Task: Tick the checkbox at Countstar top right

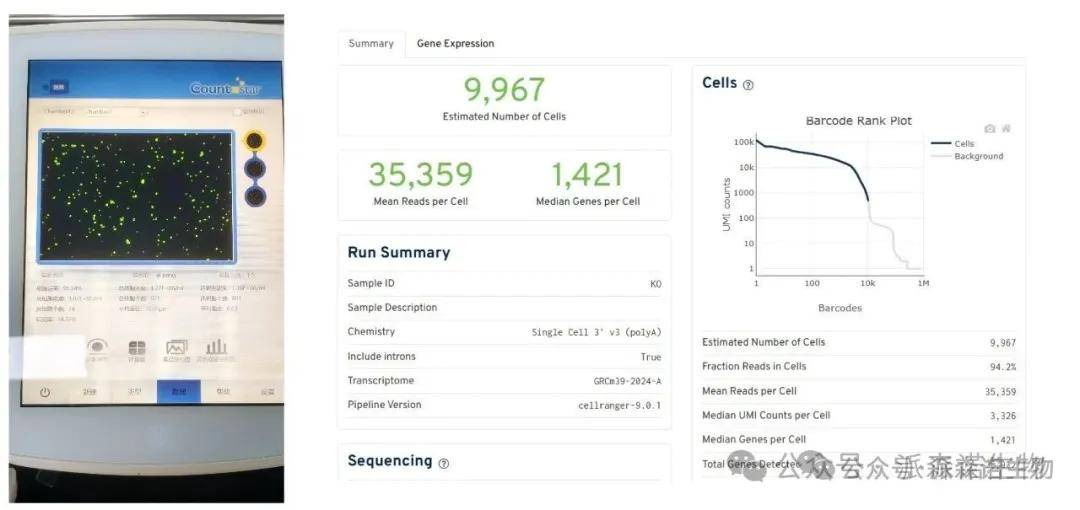Action: [x=236, y=112]
